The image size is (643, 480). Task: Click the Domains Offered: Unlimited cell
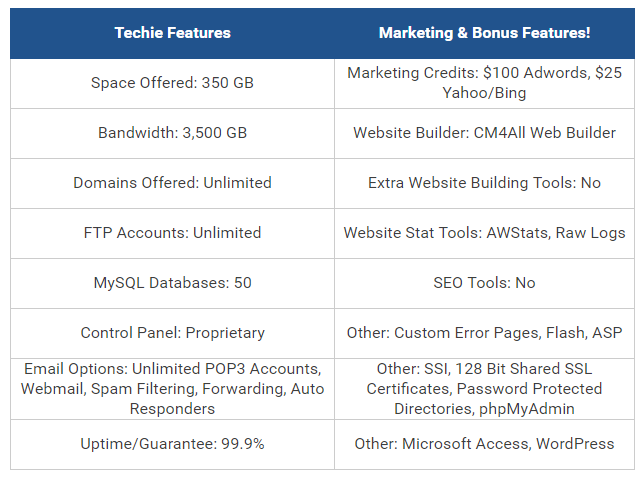coord(172,183)
